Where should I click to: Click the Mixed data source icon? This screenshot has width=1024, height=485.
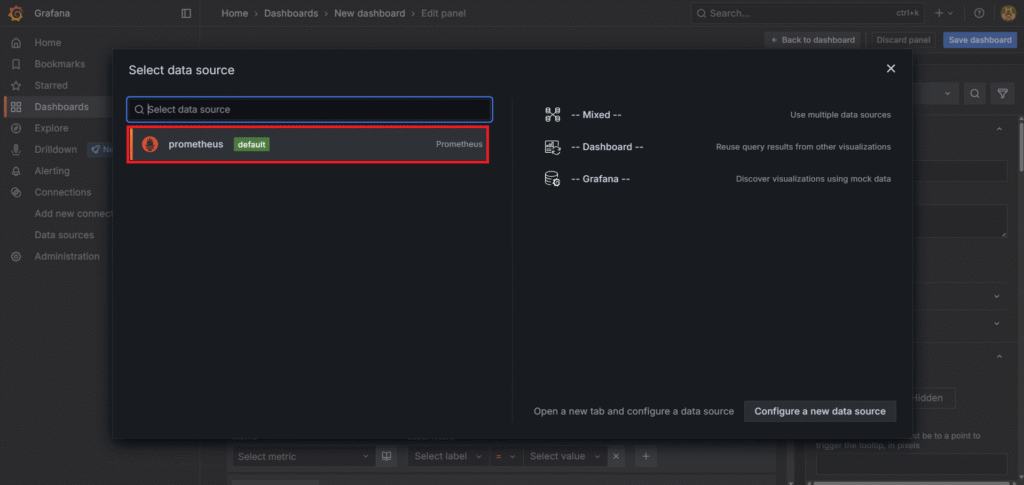[x=552, y=115]
